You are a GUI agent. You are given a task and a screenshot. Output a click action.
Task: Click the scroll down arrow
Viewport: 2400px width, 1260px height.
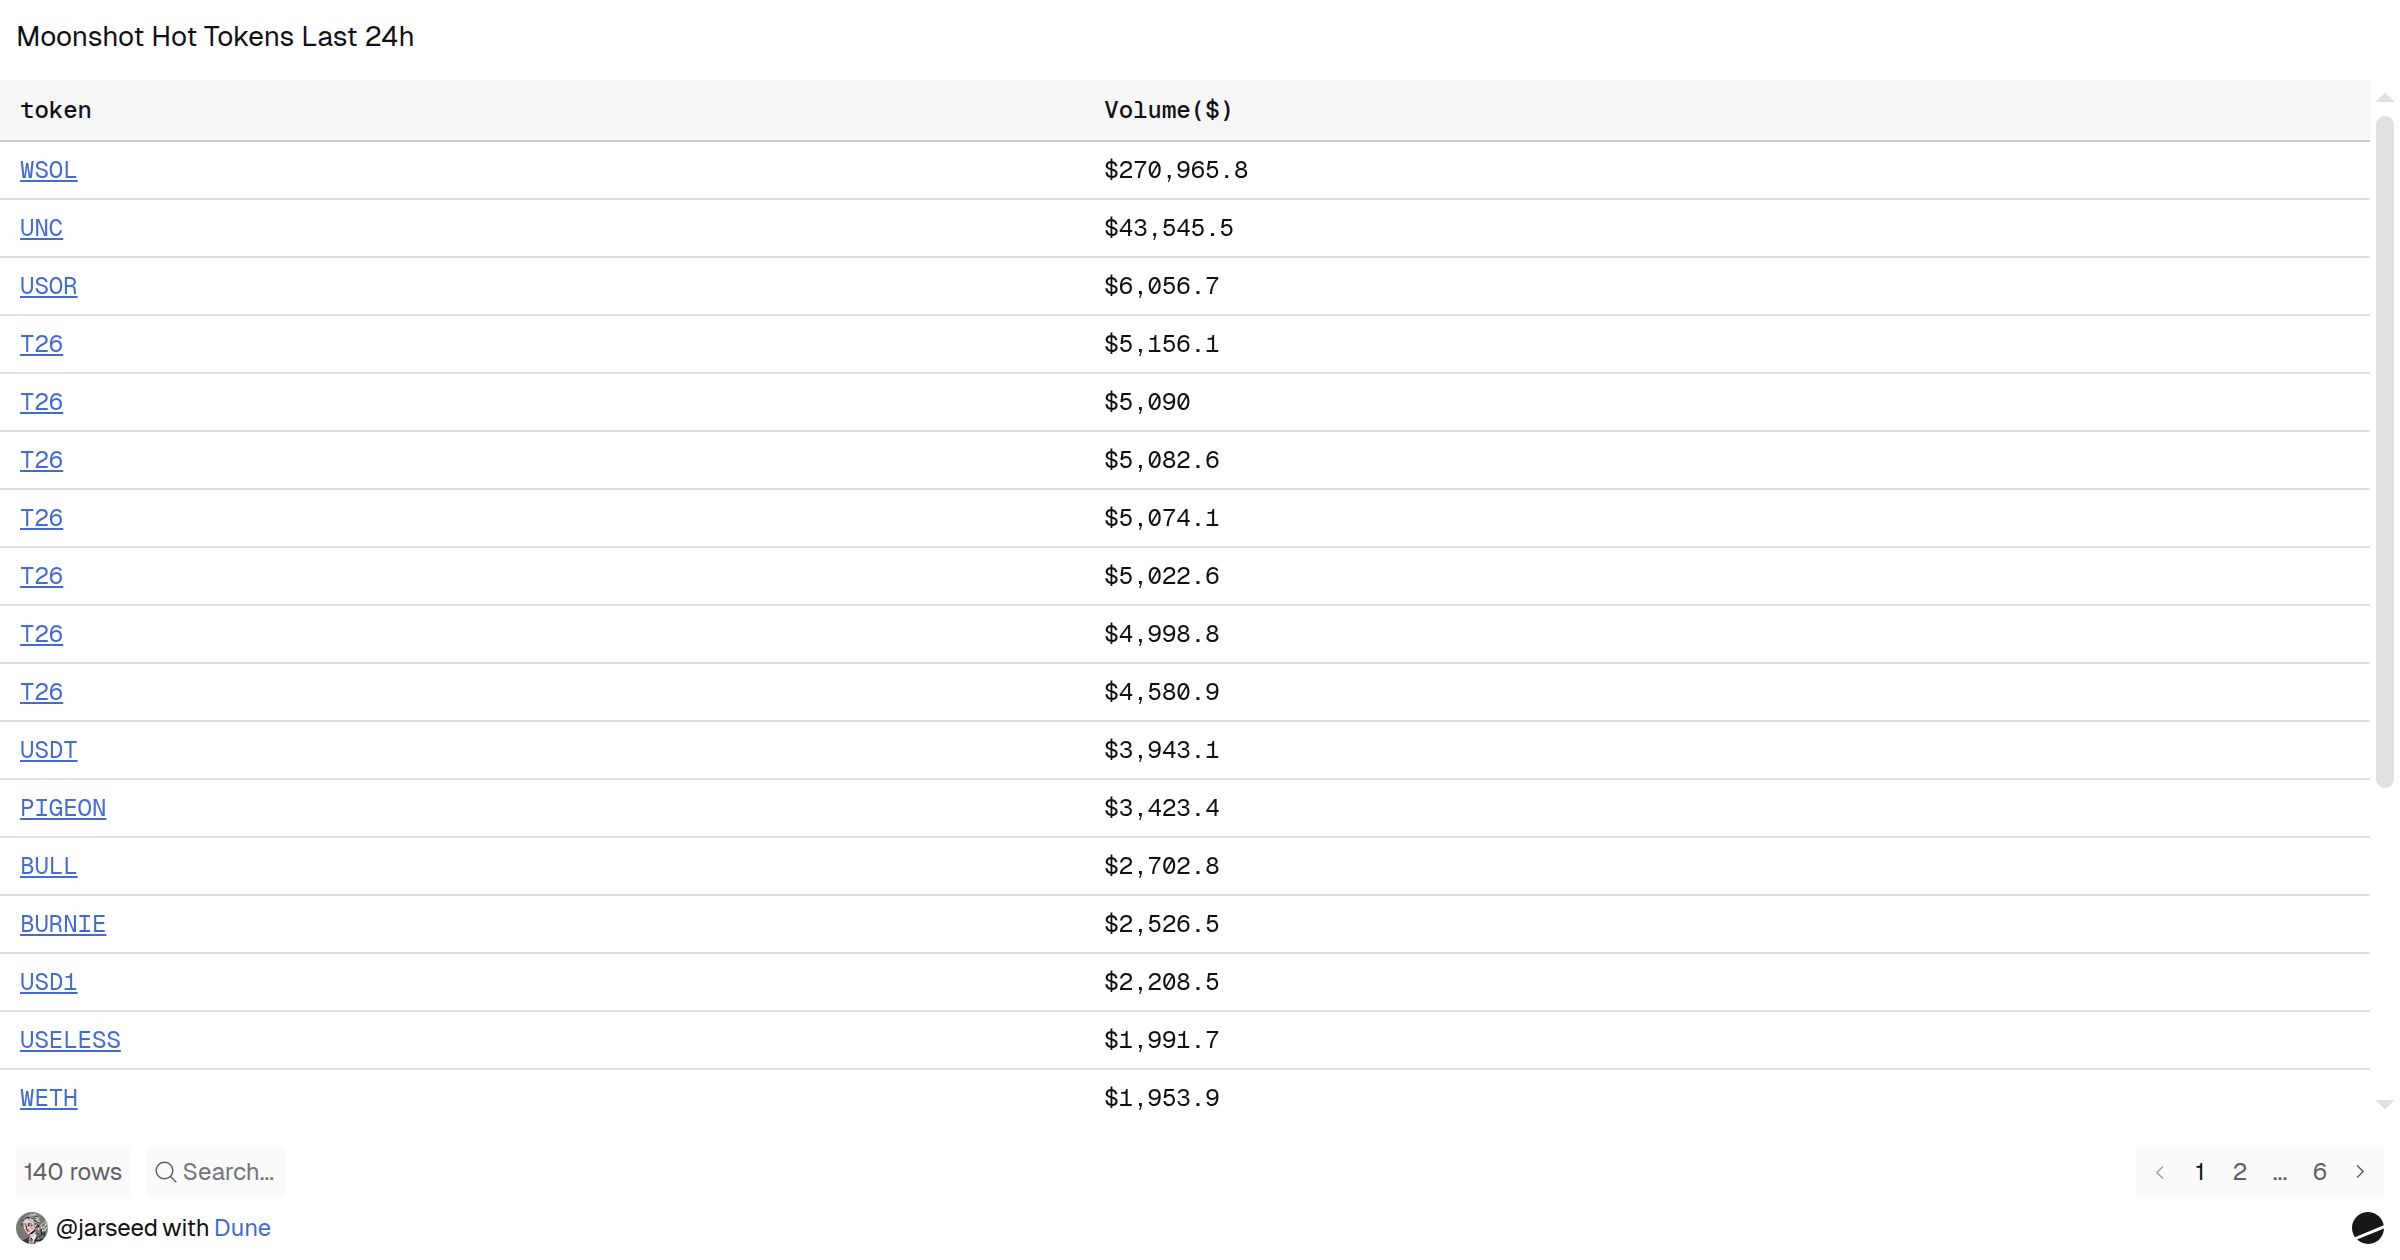pyautogui.click(x=2385, y=1105)
